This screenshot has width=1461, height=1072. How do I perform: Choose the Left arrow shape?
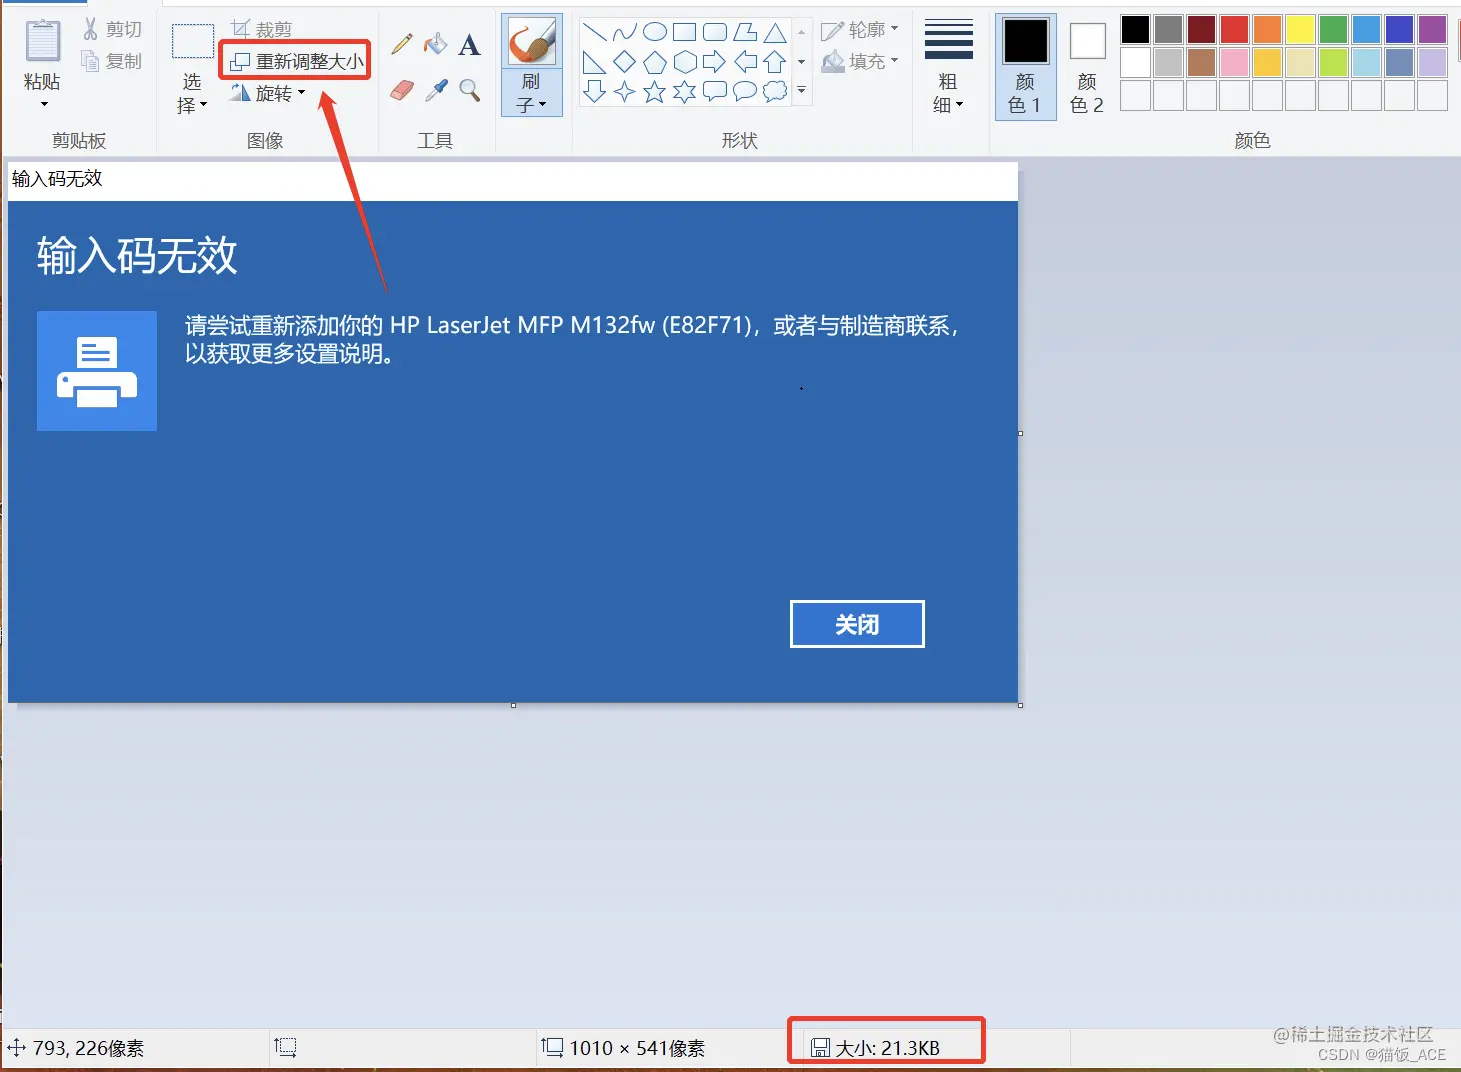[x=744, y=62]
